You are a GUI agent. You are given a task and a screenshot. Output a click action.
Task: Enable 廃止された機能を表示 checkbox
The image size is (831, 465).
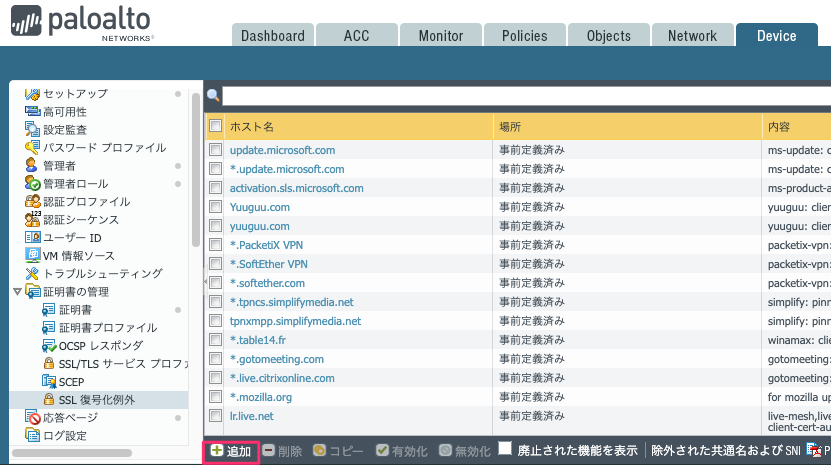pyautogui.click(x=505, y=449)
